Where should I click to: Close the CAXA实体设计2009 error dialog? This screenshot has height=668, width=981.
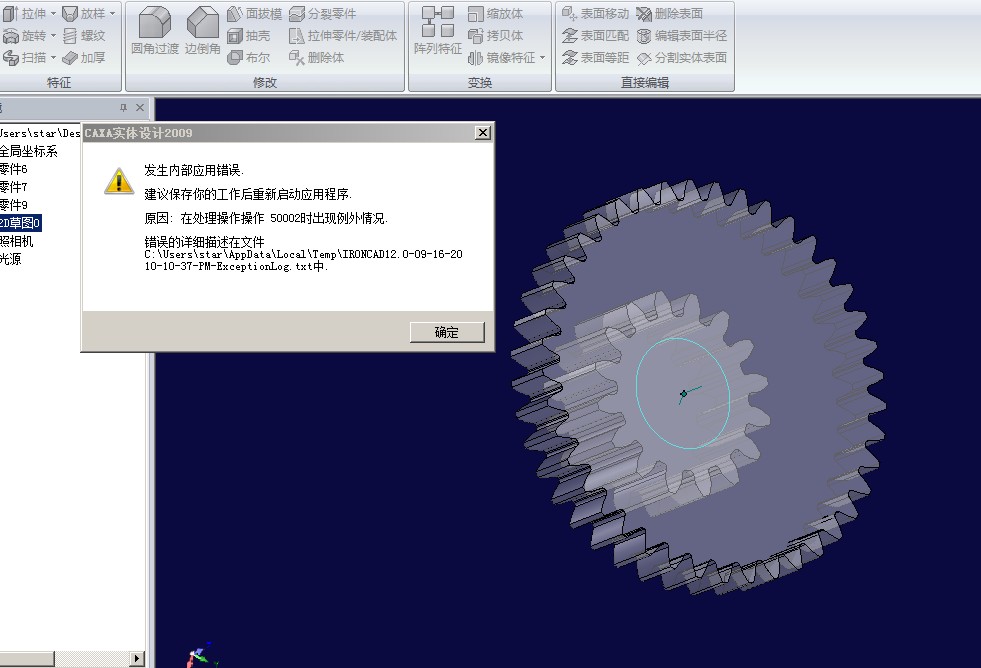(483, 133)
